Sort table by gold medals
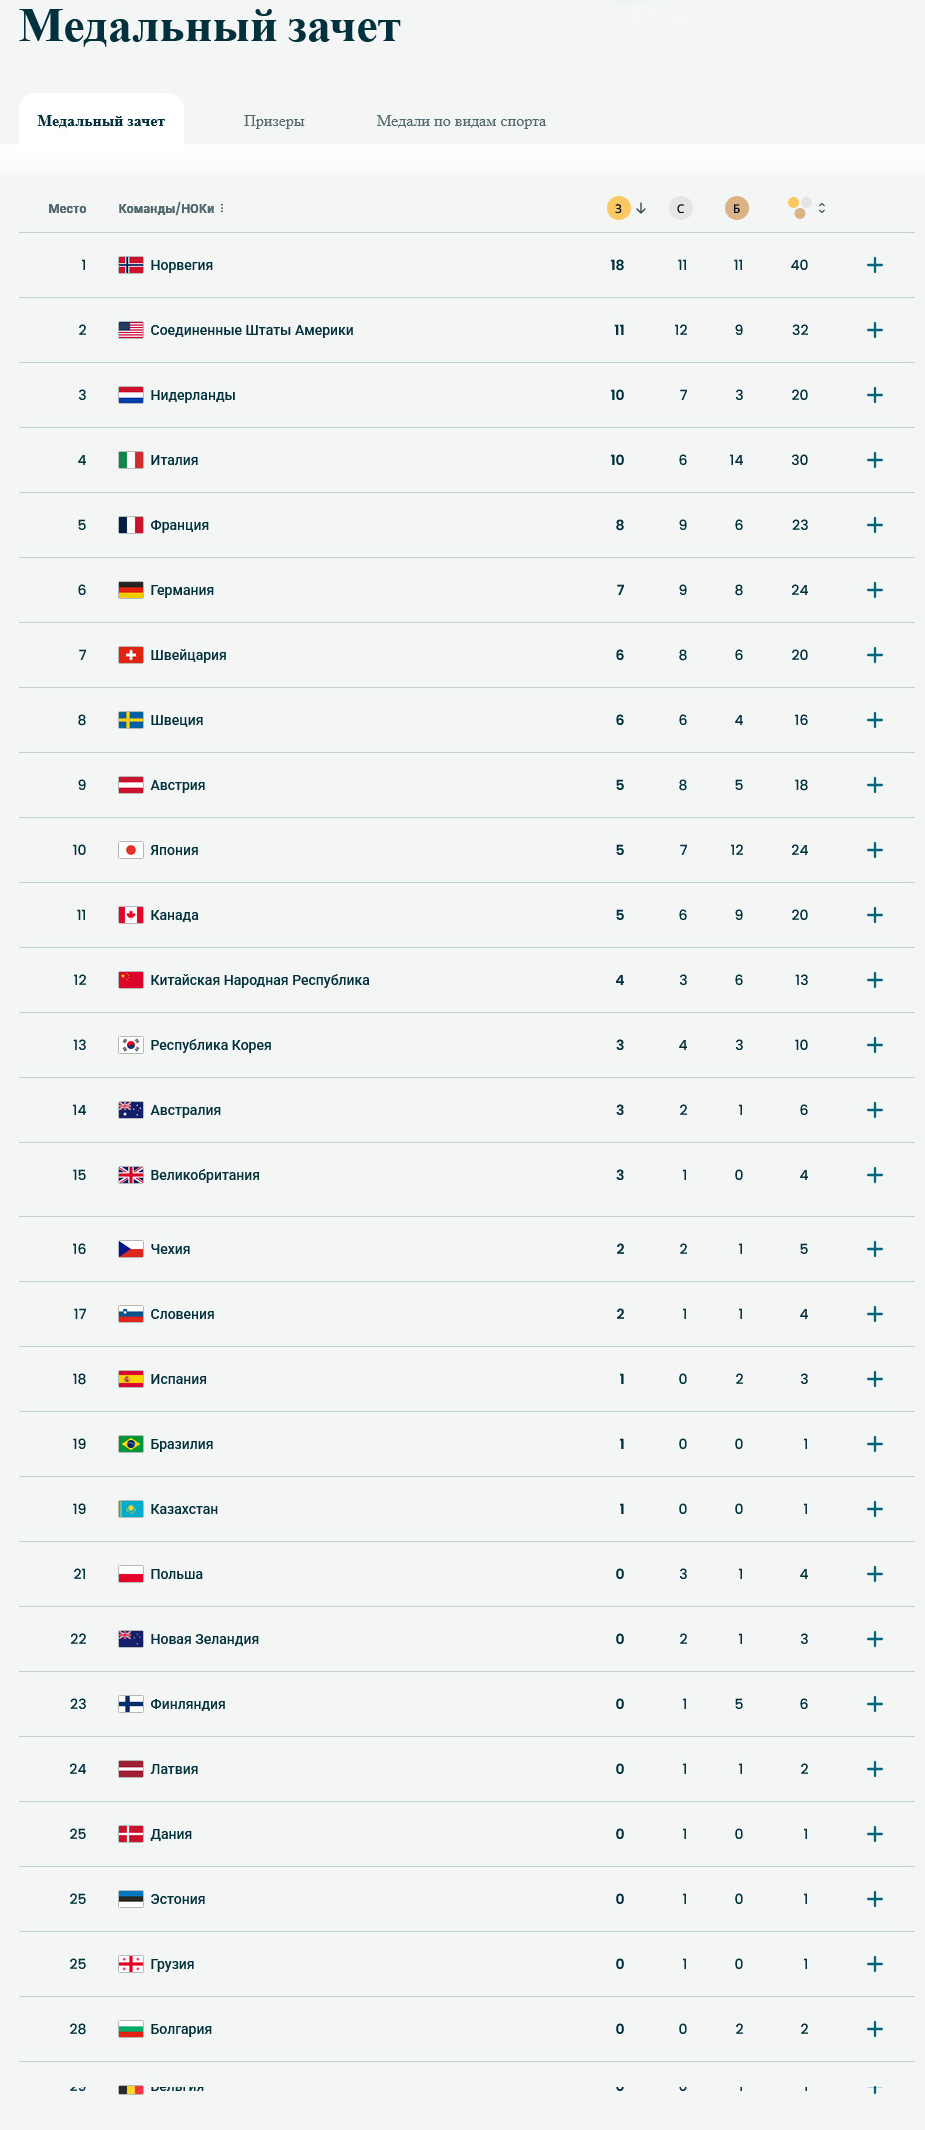This screenshot has width=925, height=2130. [619, 208]
